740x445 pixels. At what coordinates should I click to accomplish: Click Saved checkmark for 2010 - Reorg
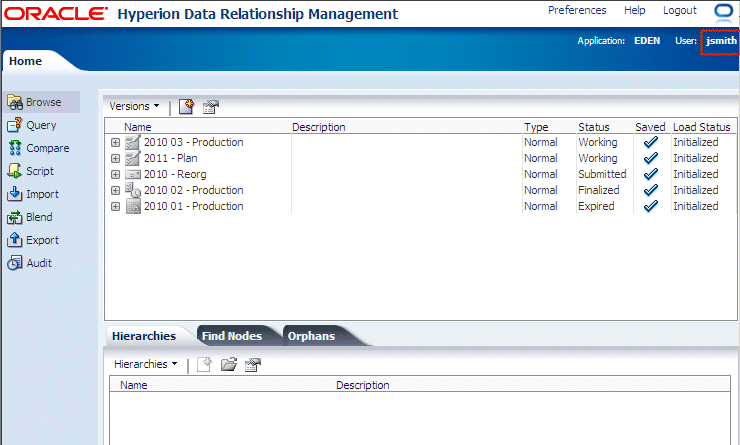[651, 174]
